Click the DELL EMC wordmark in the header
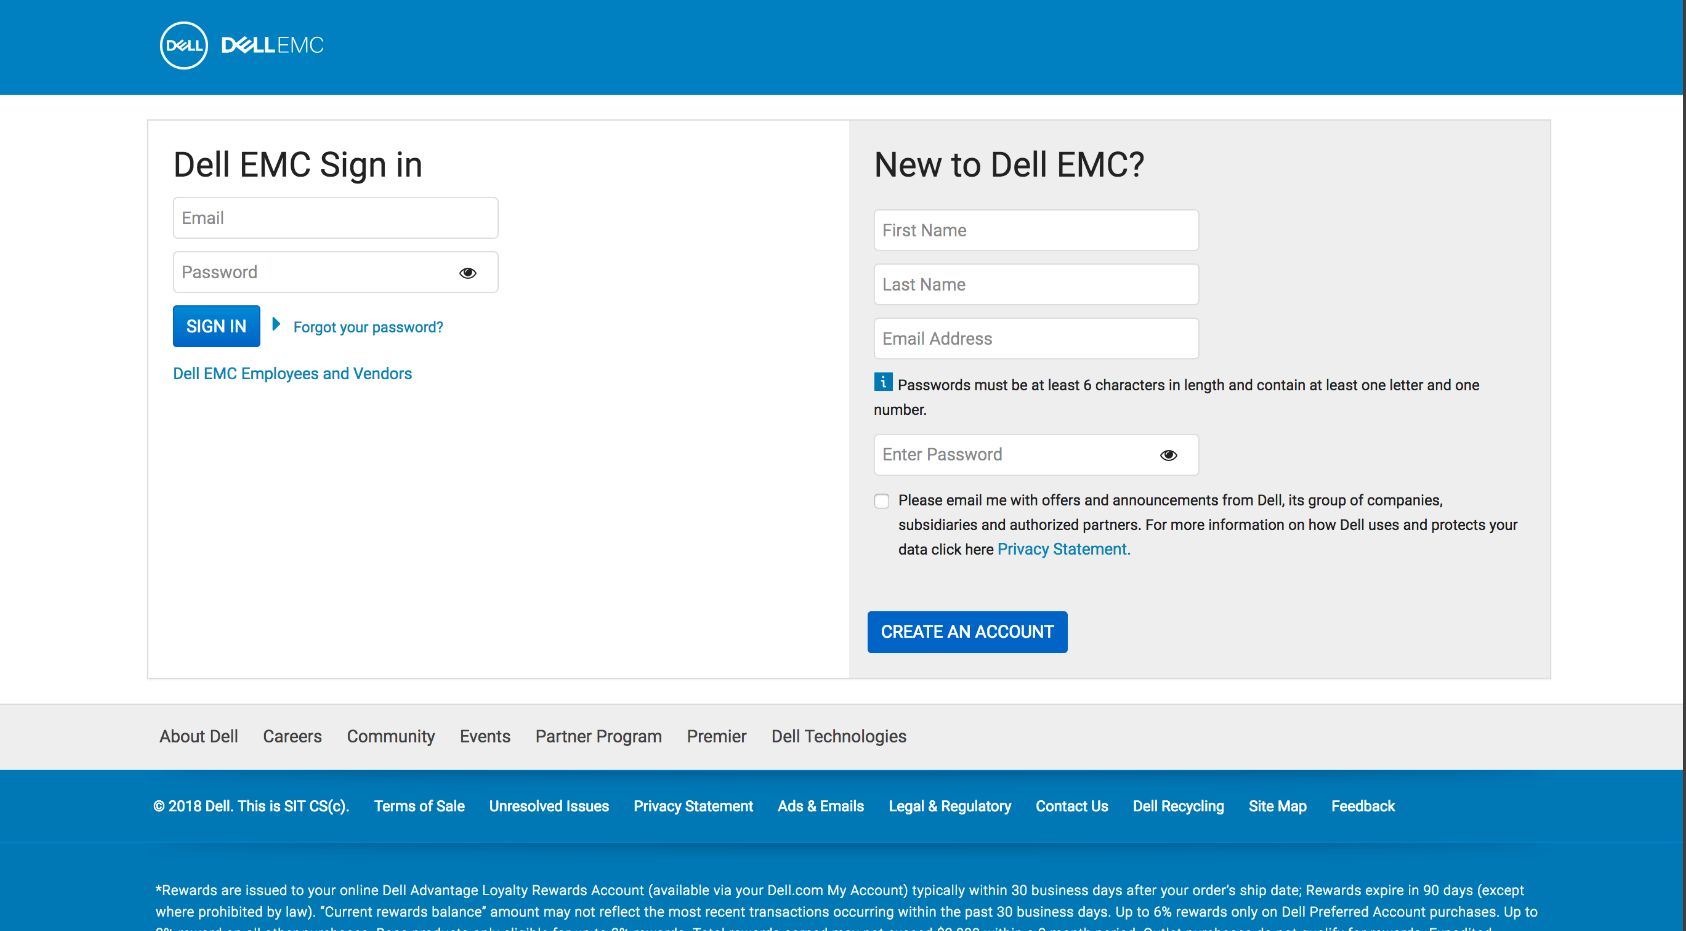Screen dimensions: 1686x931 coord(271,45)
